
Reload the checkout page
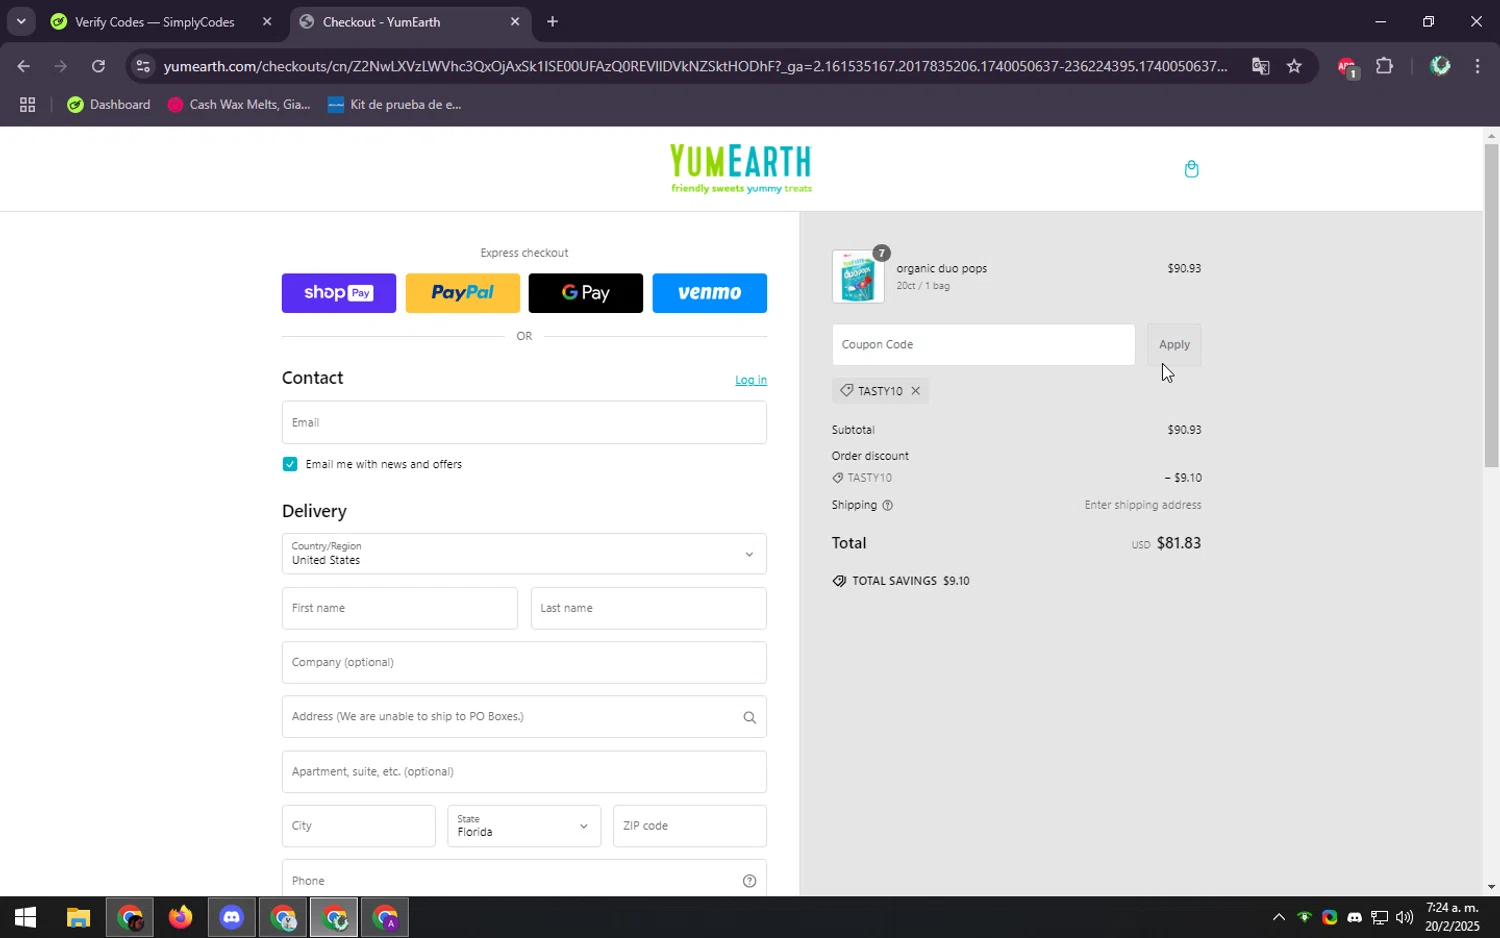pos(98,66)
